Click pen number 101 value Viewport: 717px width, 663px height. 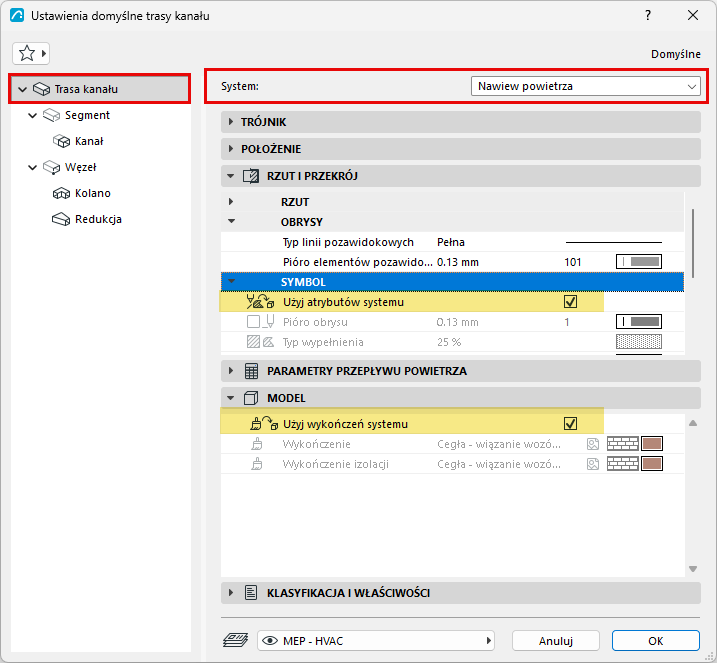pos(573,262)
